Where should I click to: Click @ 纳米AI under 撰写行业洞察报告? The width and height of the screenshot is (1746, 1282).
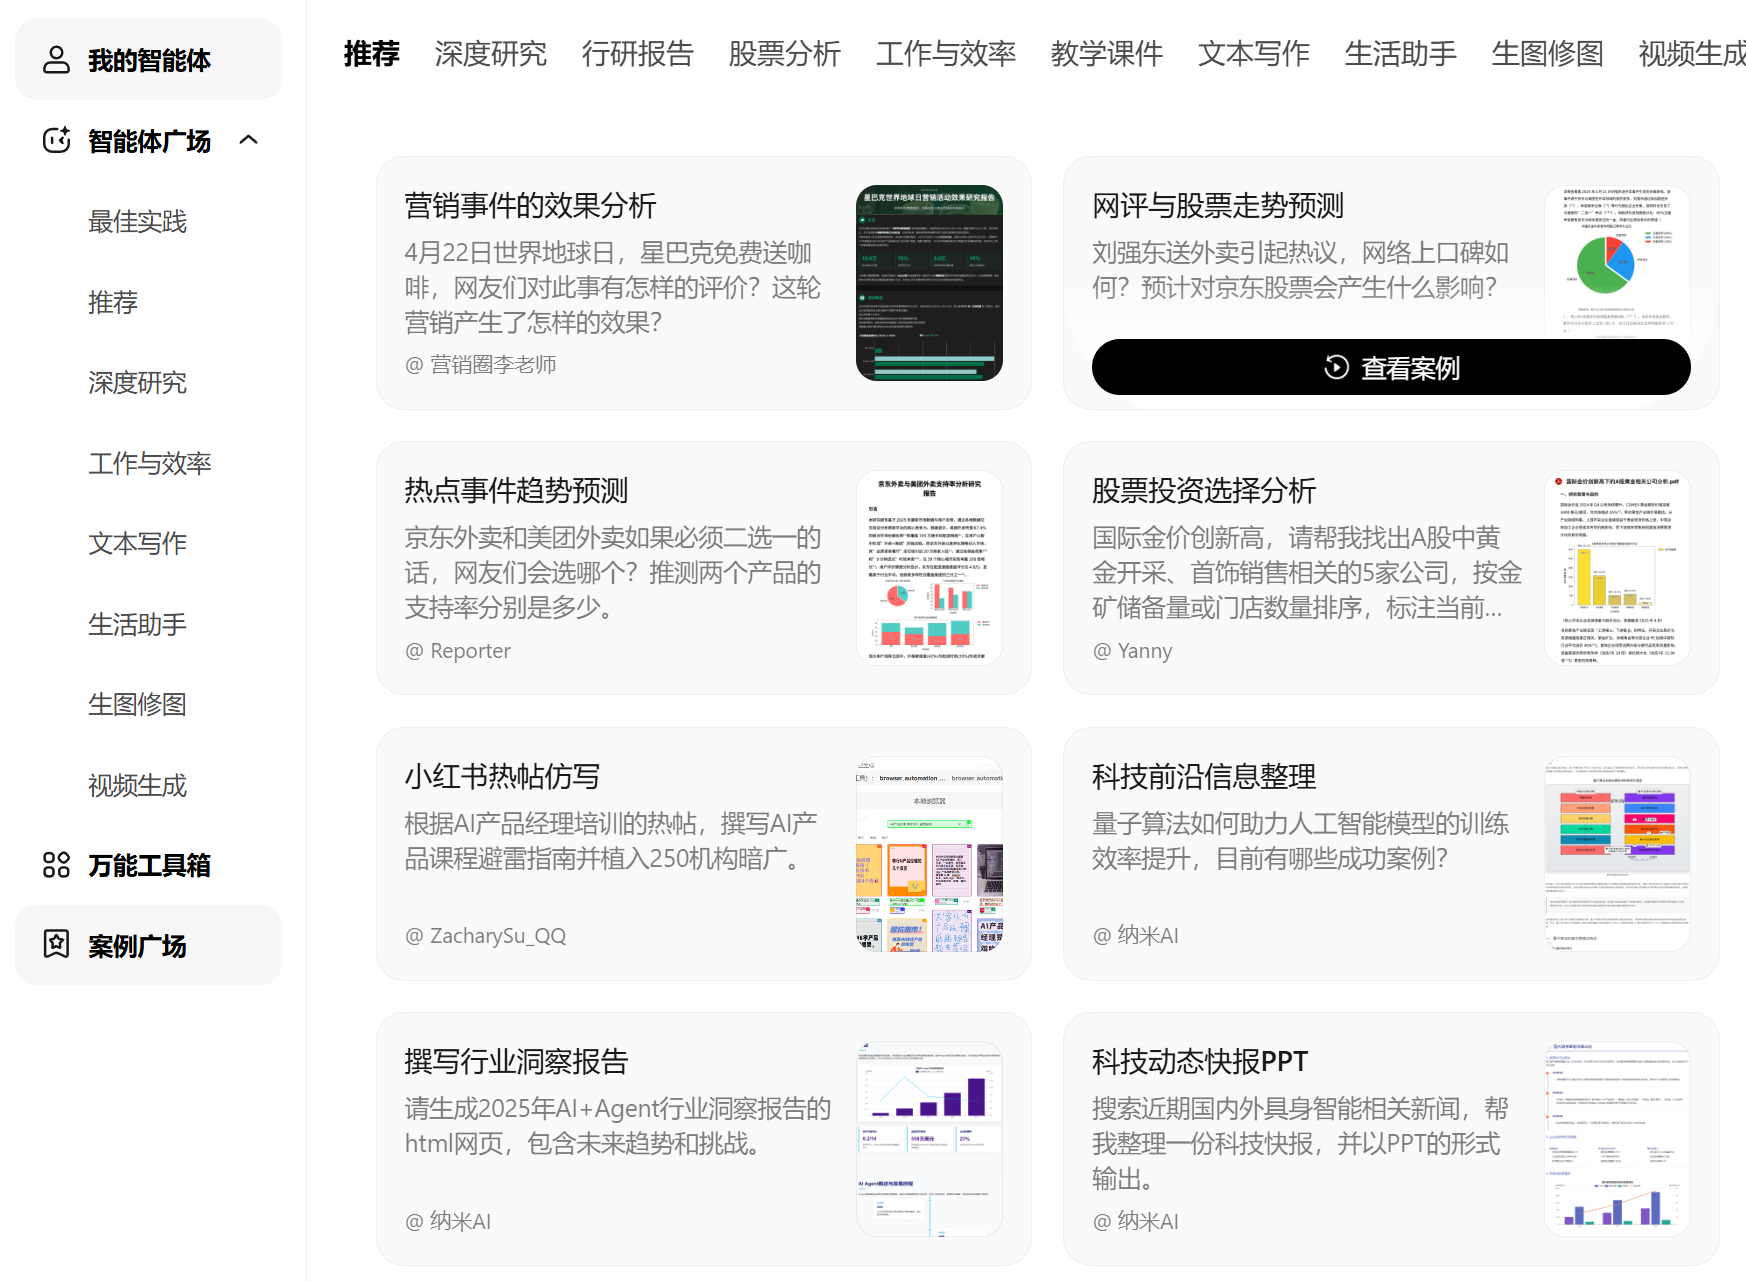[448, 1221]
